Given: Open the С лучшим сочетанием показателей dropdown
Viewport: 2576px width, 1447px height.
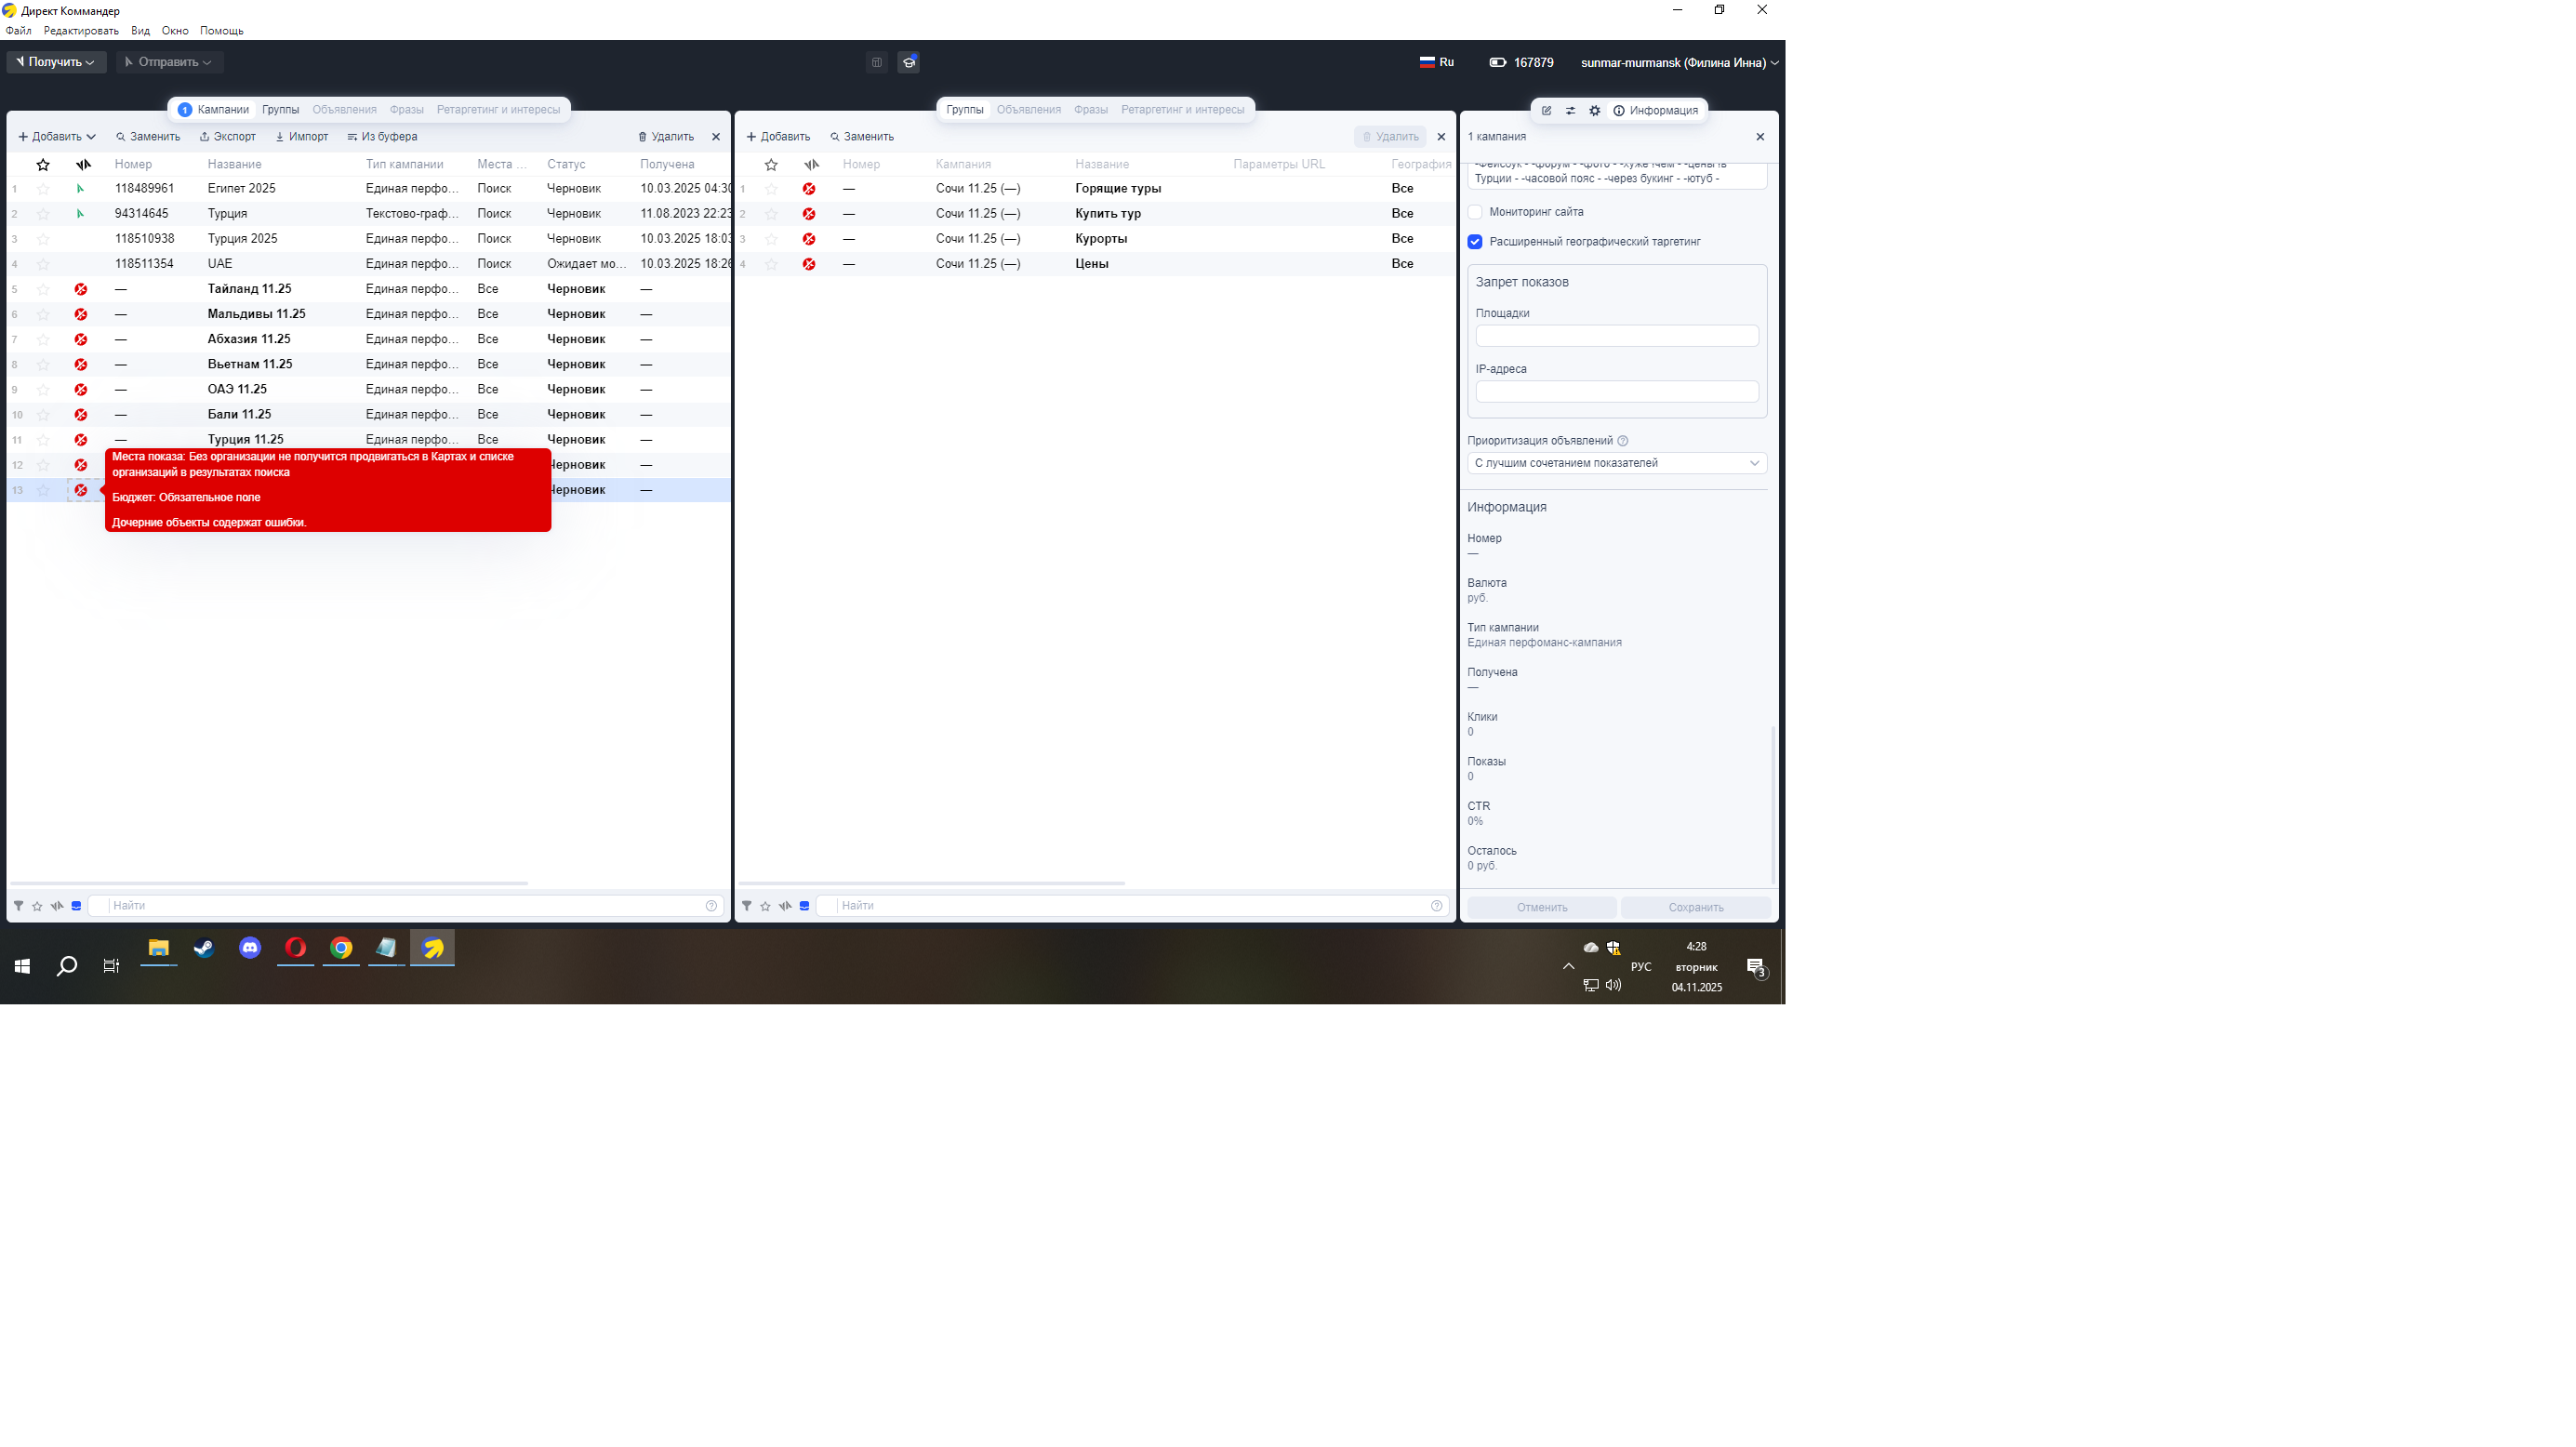Looking at the screenshot, I should click(1616, 463).
